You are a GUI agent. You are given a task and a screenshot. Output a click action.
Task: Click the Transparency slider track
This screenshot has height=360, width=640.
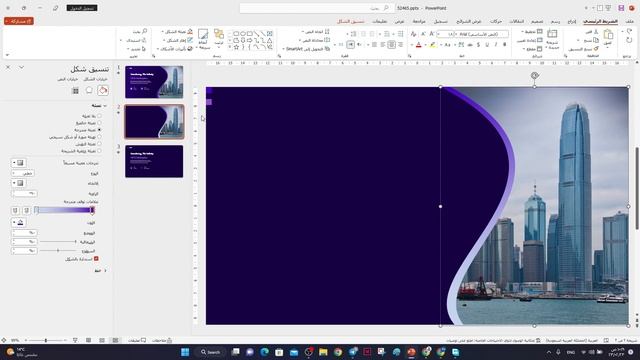coord(58,242)
